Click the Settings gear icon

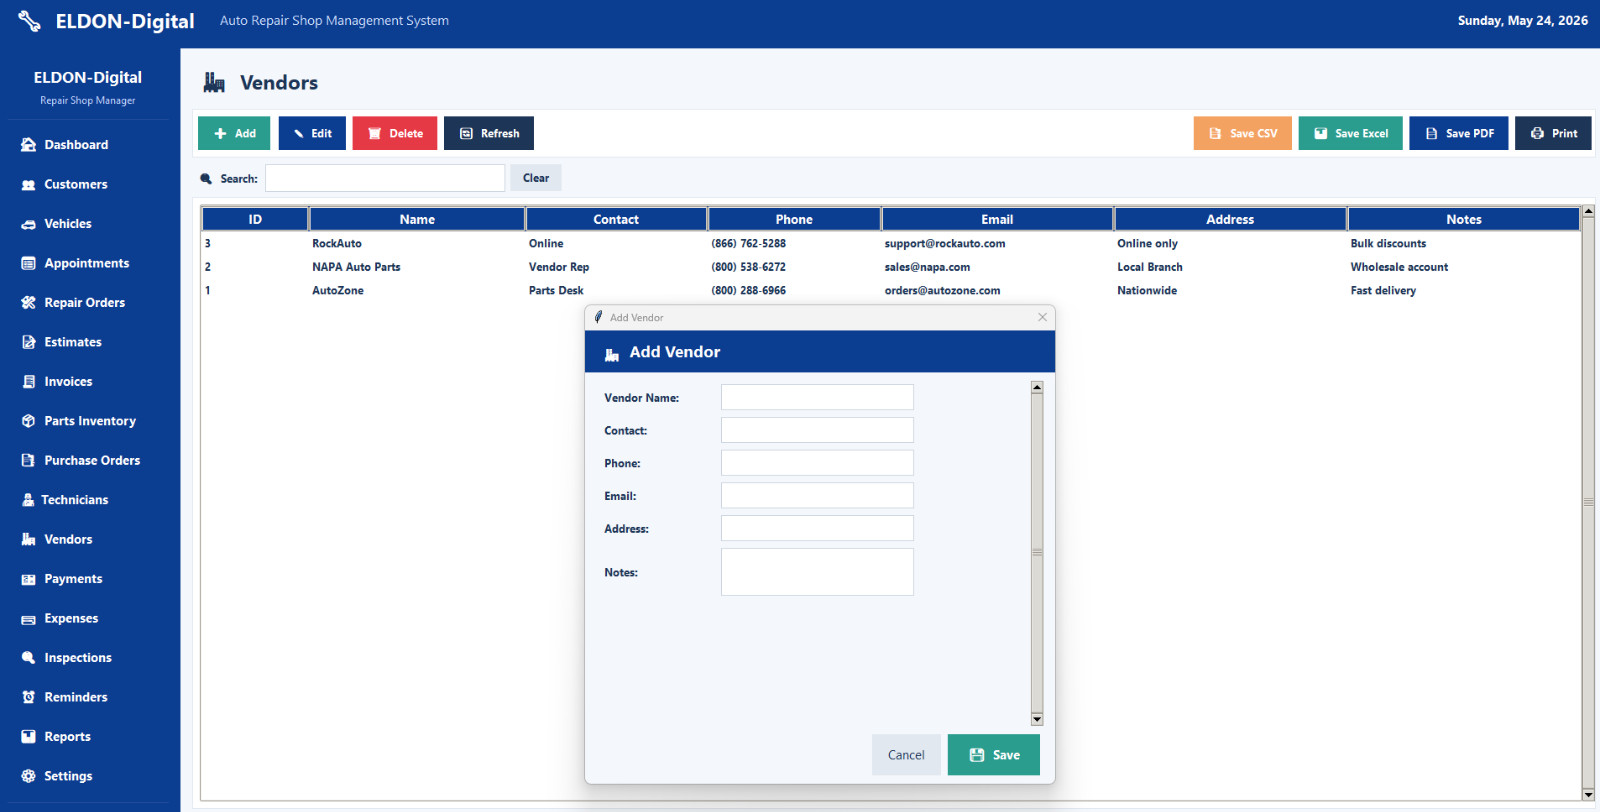28,776
